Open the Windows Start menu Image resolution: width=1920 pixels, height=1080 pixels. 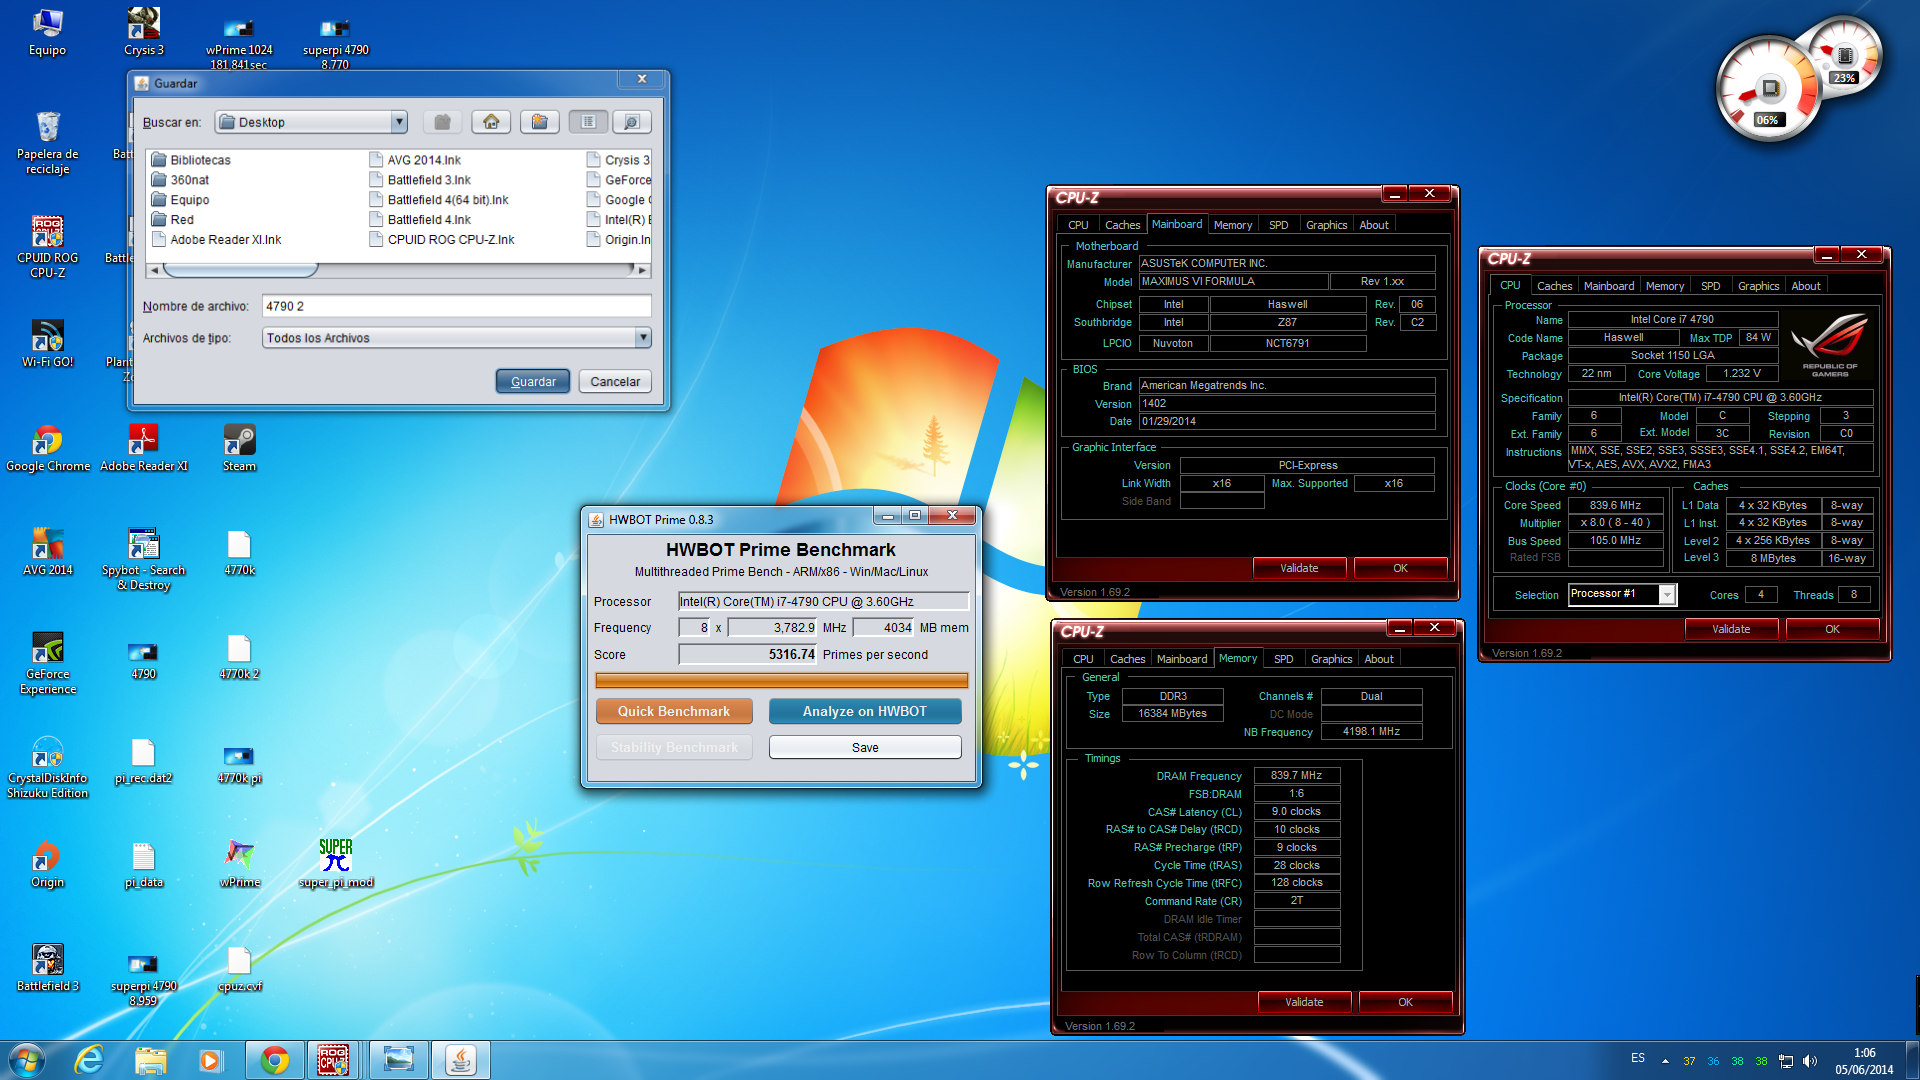click(27, 1059)
